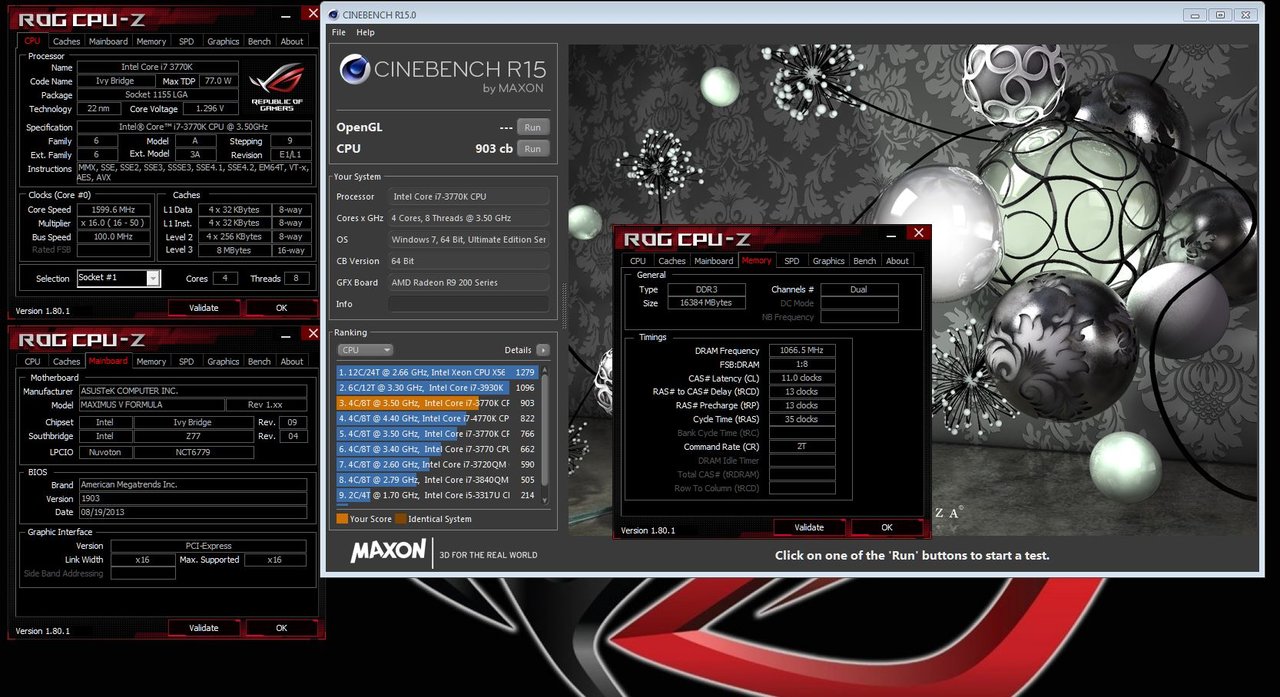Go to CPU tab in CPU-Z timings window
Image resolution: width=1280 pixels, height=697 pixels.
tap(638, 260)
